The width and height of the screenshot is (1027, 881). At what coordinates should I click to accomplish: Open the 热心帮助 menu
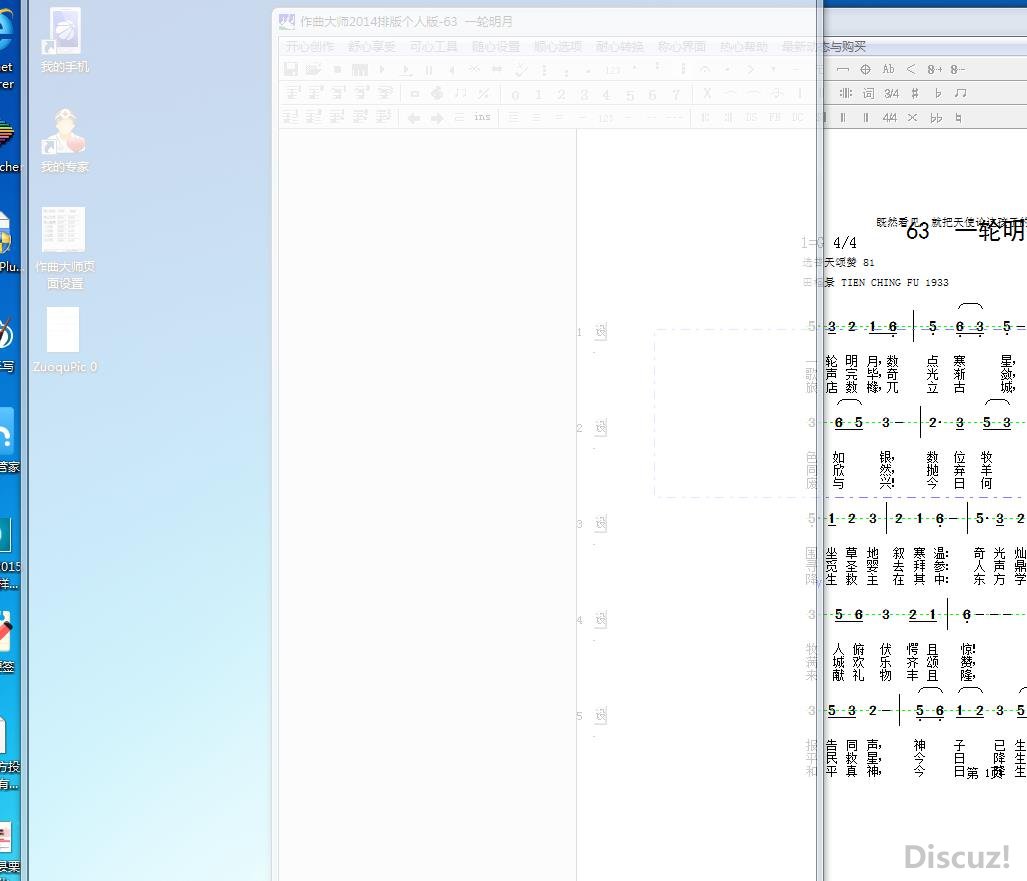coord(744,47)
